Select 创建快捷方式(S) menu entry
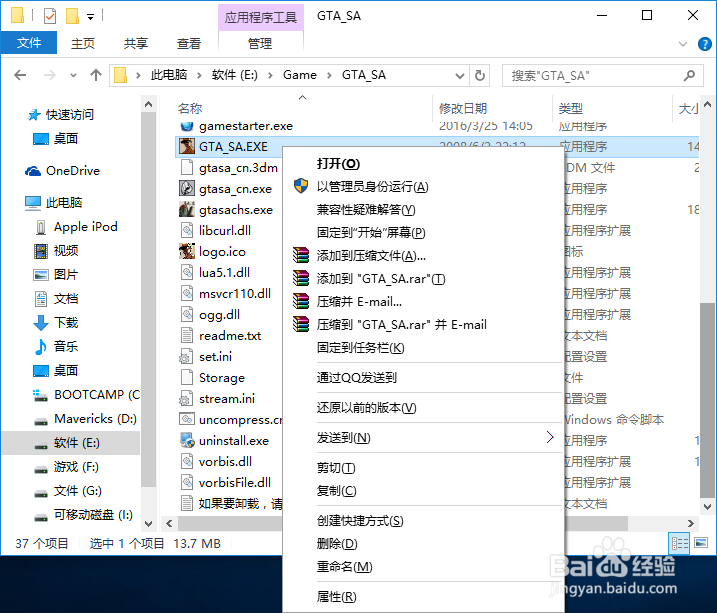Image resolution: width=717 pixels, height=613 pixels. point(423,520)
